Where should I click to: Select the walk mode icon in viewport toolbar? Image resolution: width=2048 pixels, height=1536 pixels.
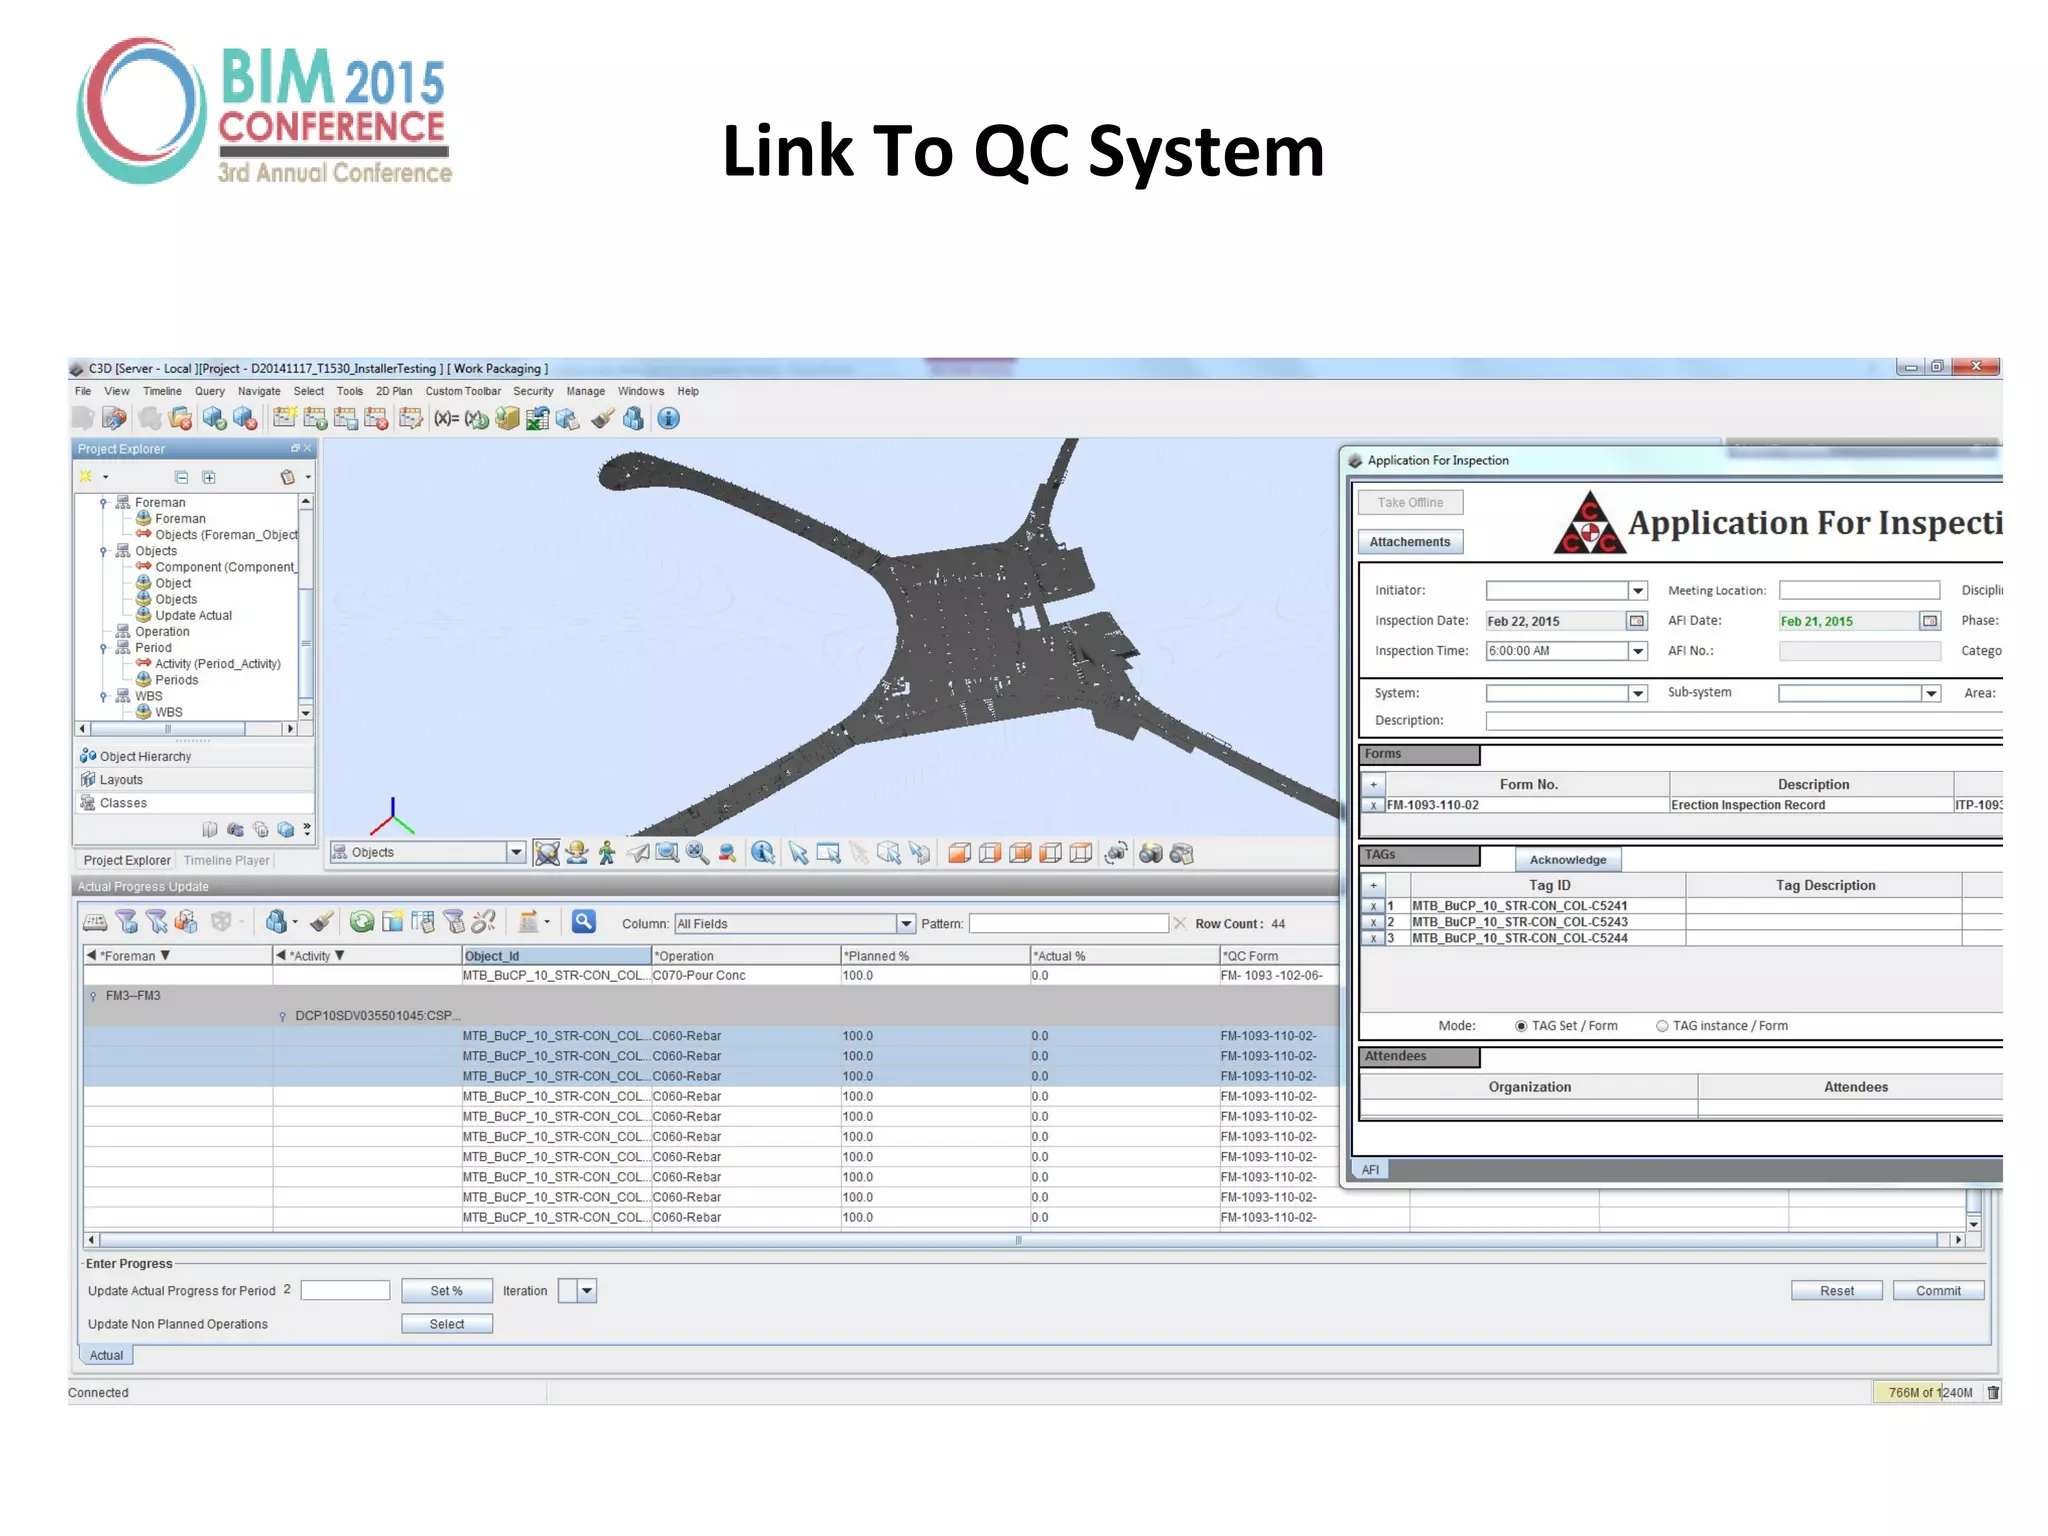pos(606,853)
